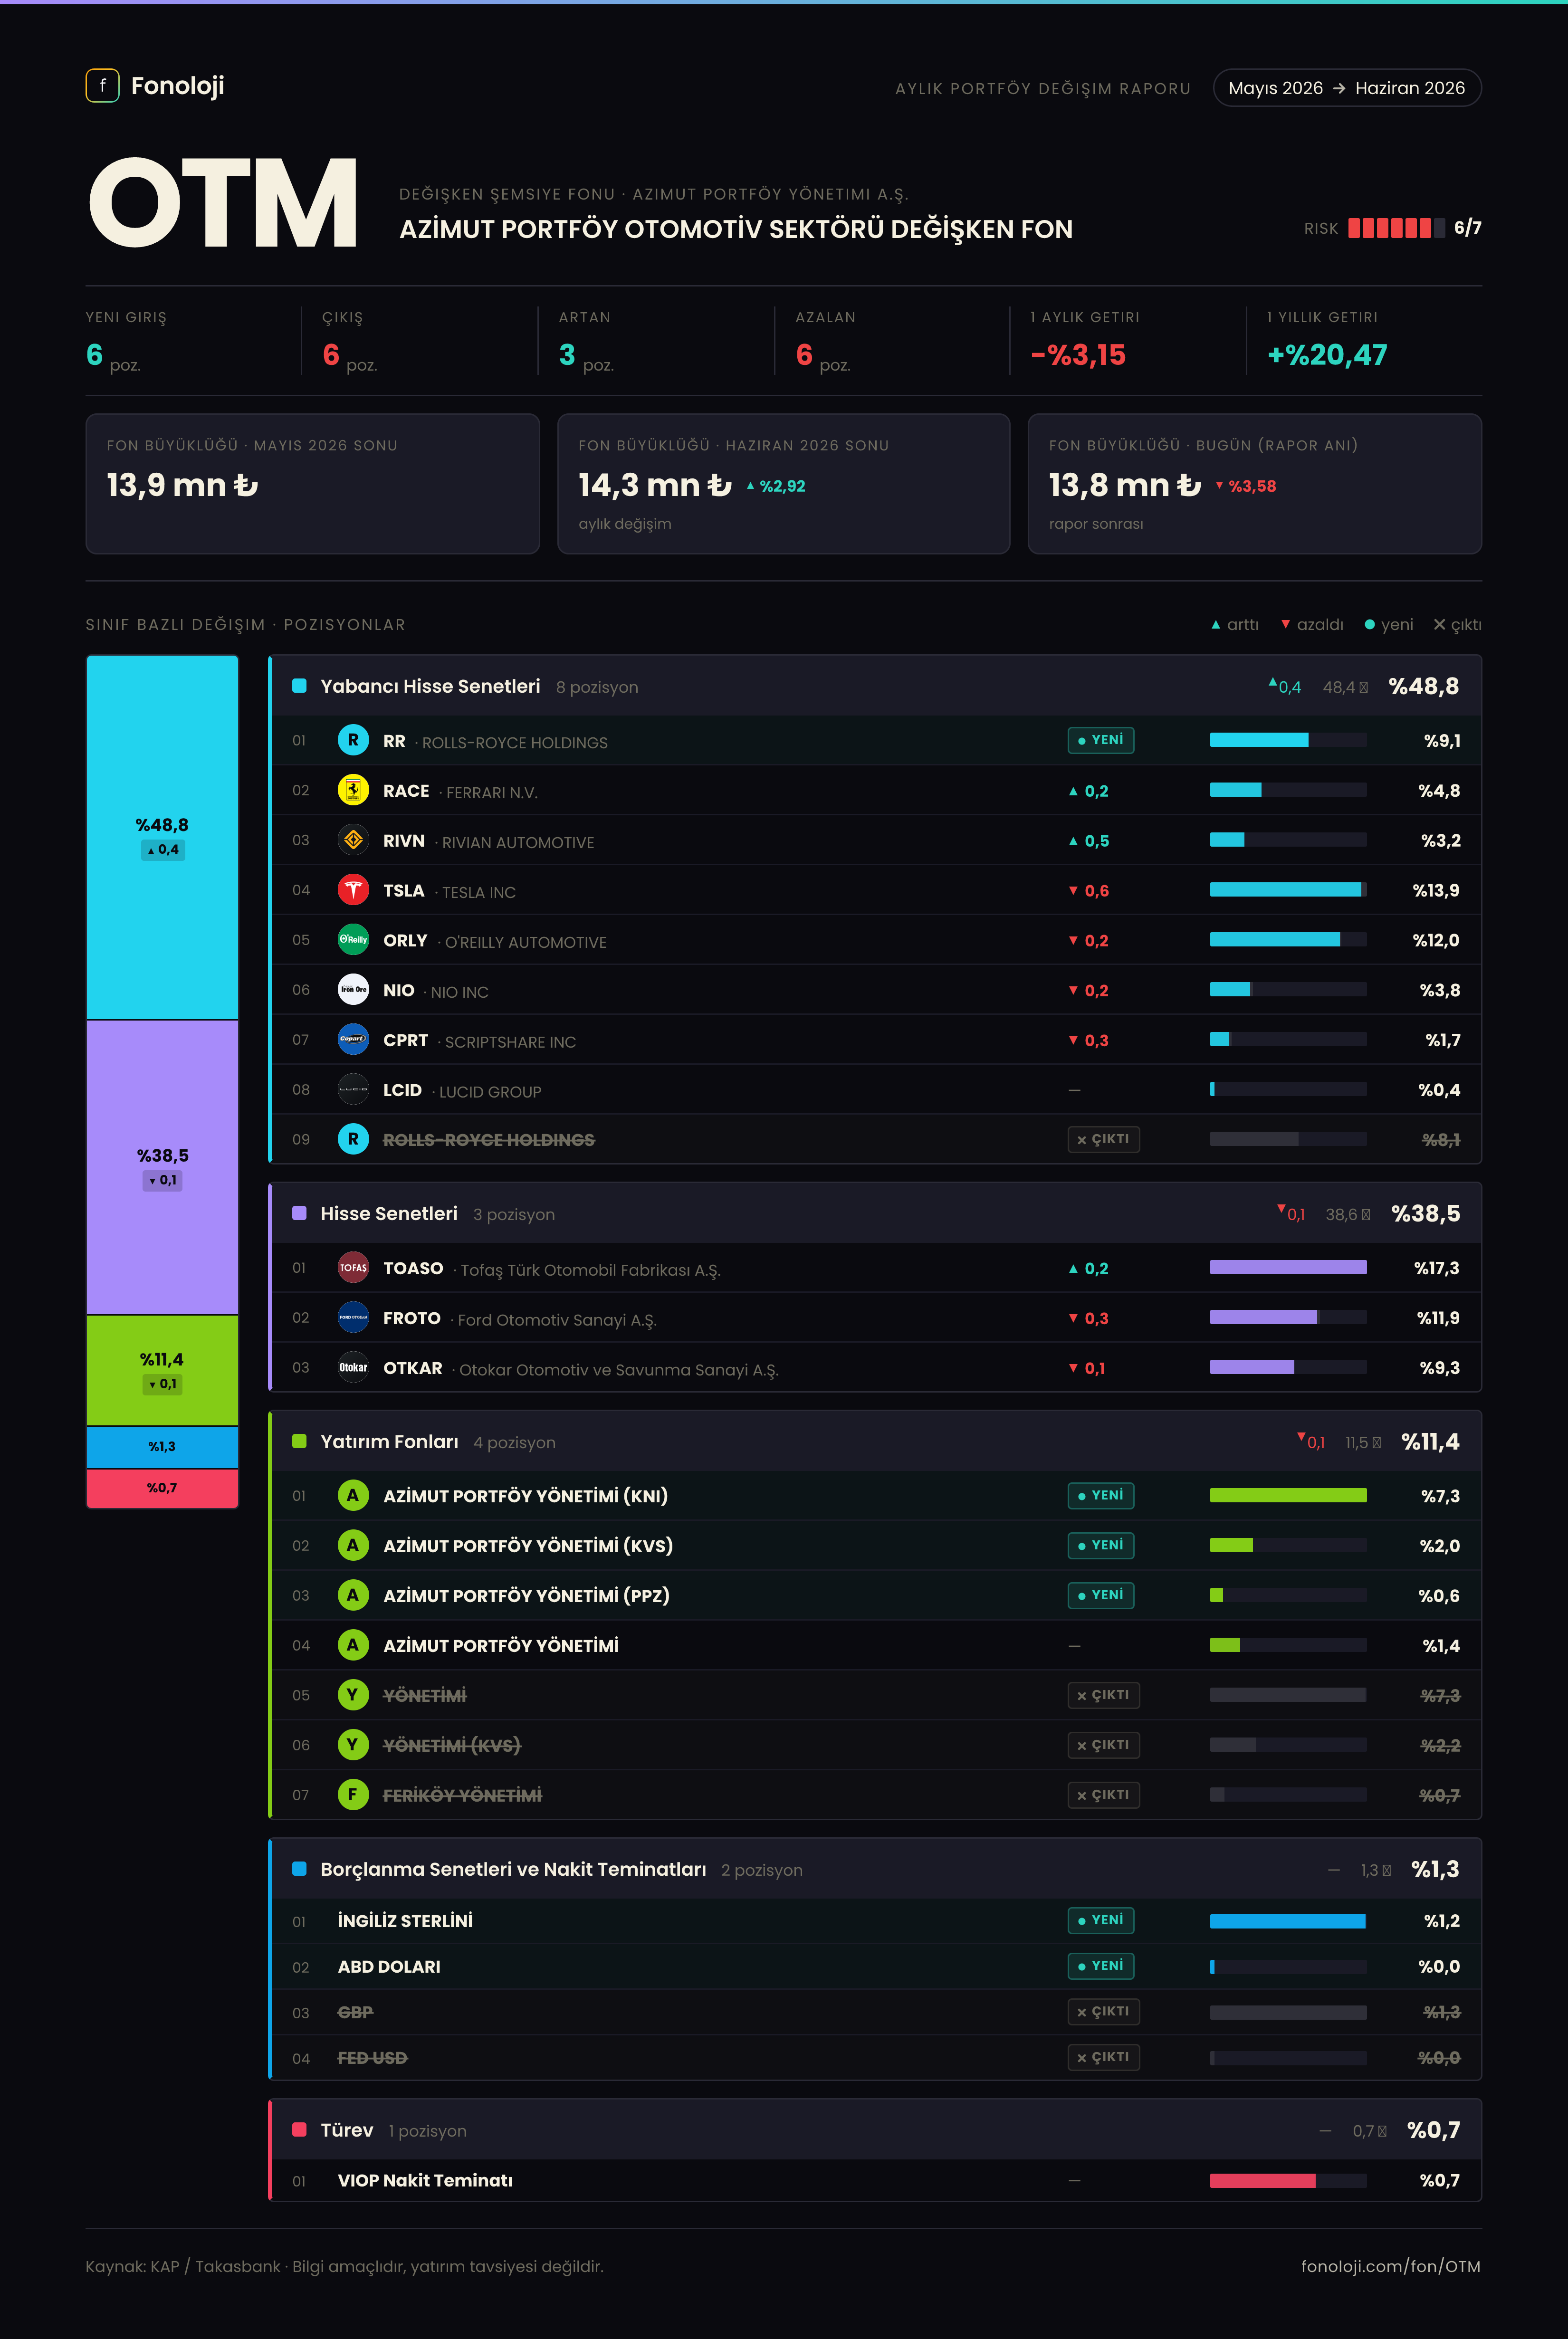Click the ÇIKTI badge on the GBP row
1568x2339 pixels.
point(1103,2012)
